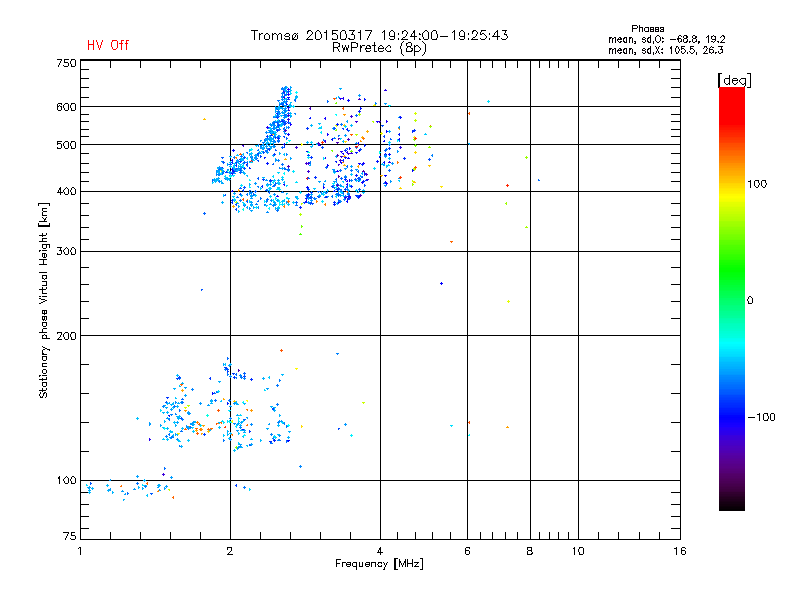Click the -100 label on the colorbar

[x=761, y=417]
